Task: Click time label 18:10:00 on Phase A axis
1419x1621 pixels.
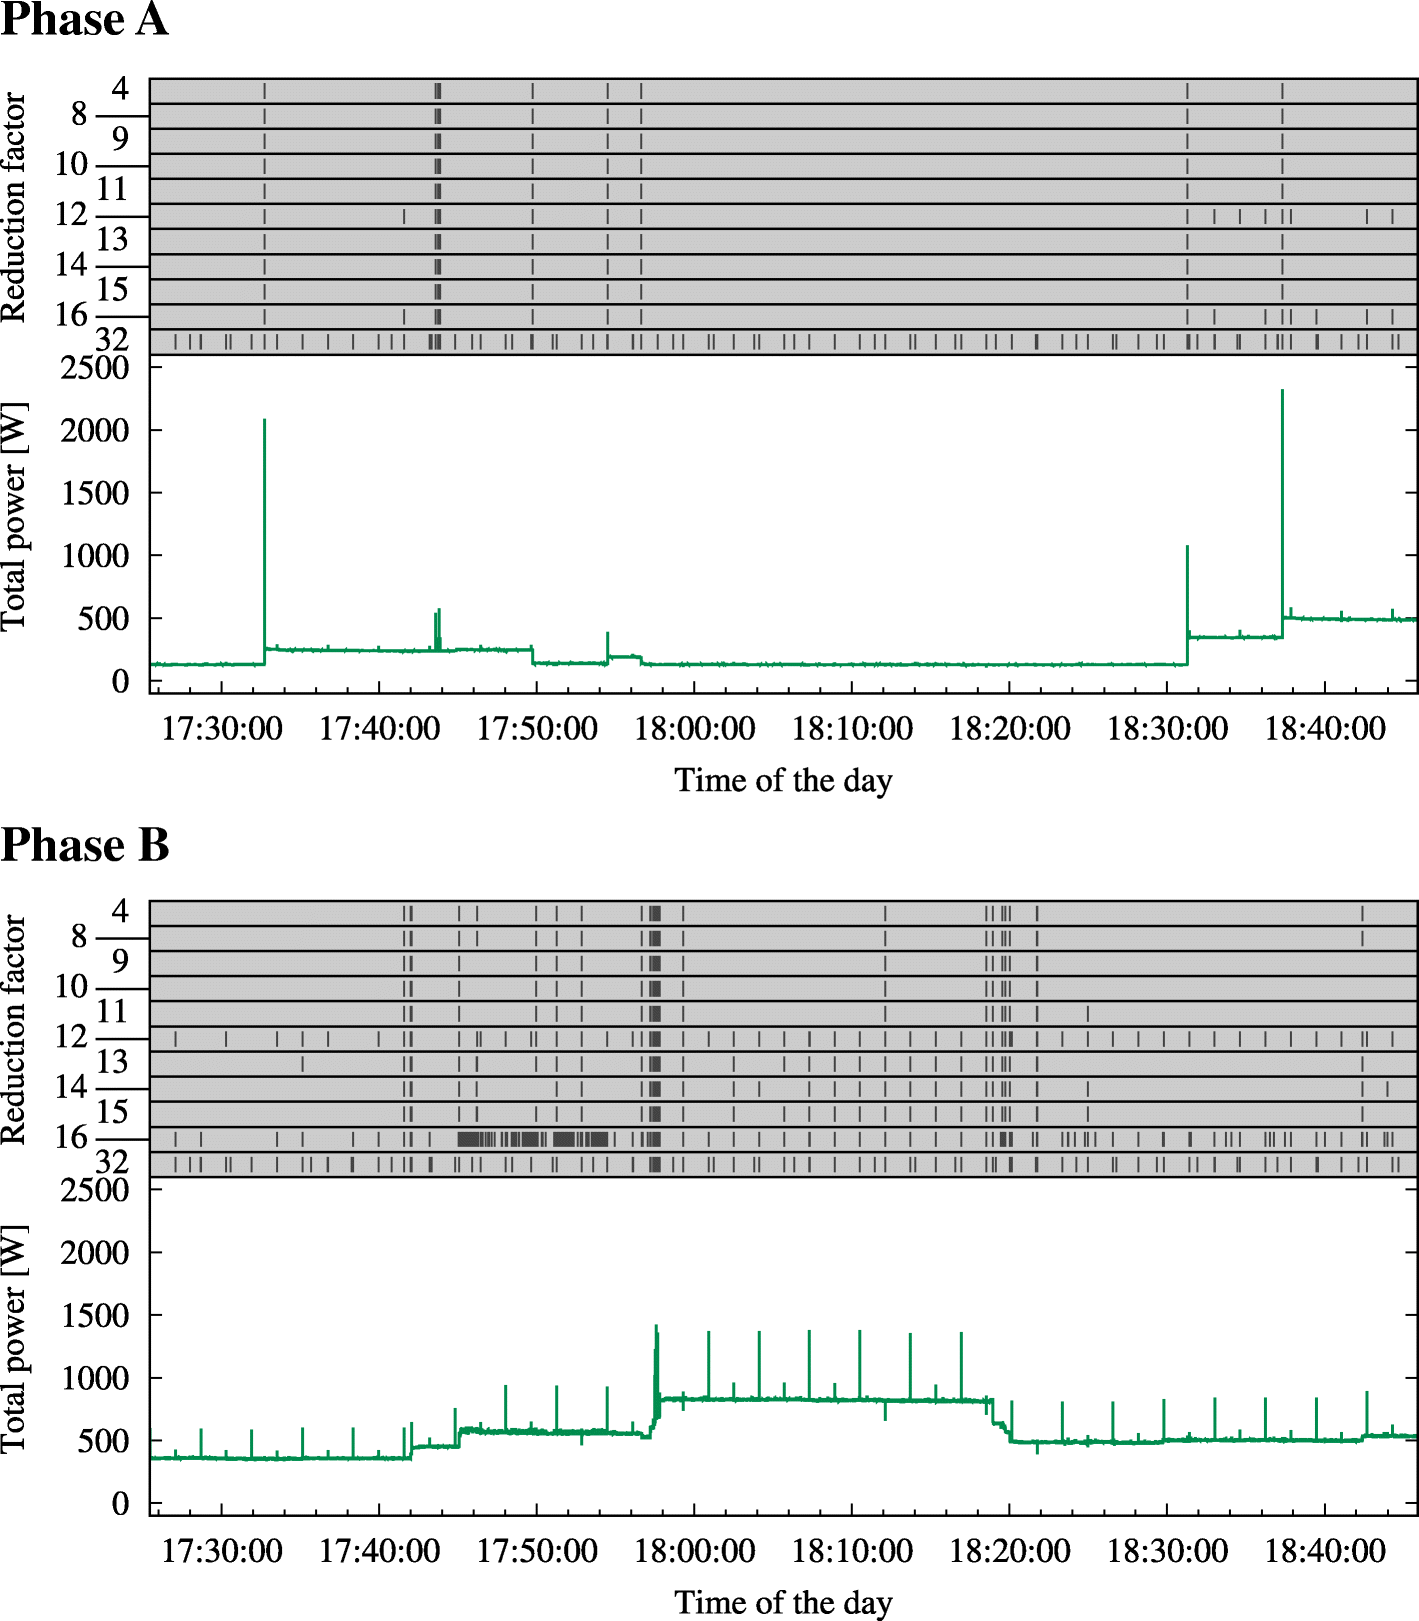Action: pyautogui.click(x=852, y=728)
